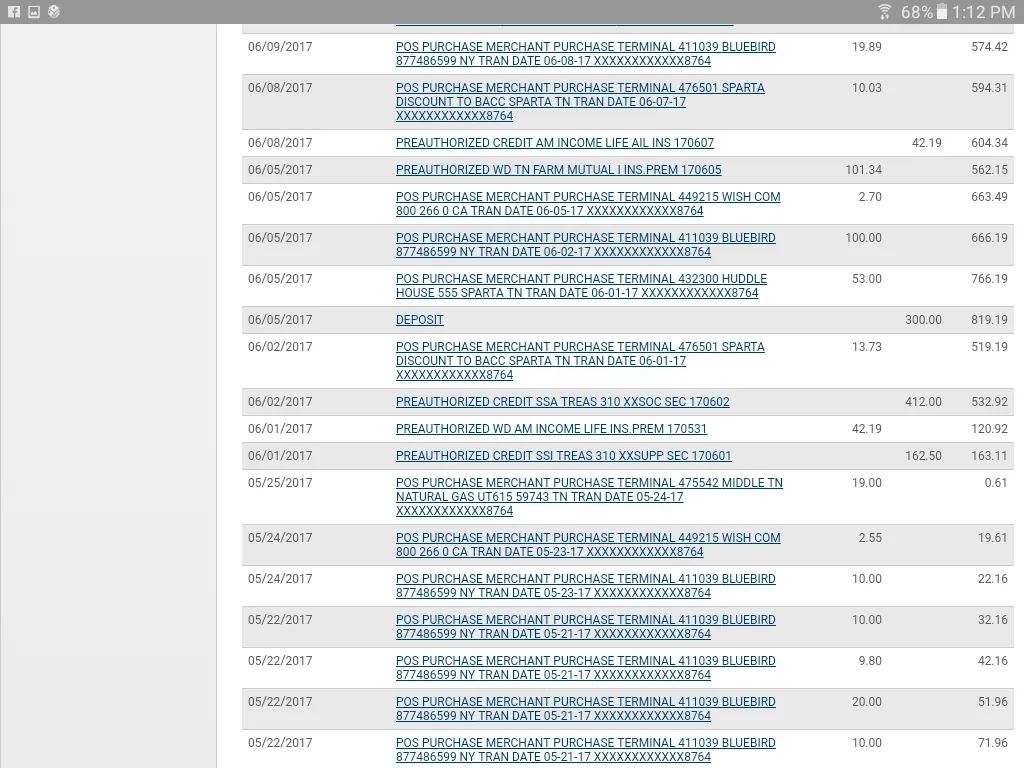1024x768 pixels.
Task: Select debit amount 10.03
Action: click(867, 88)
